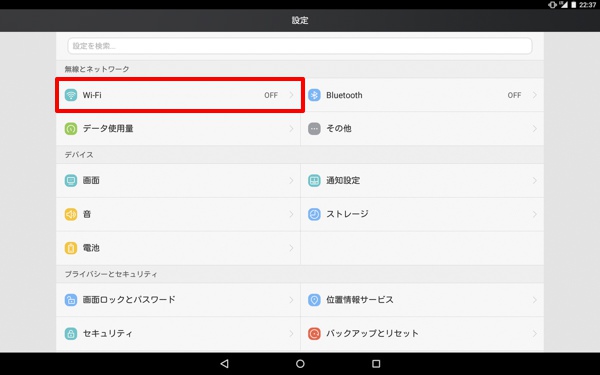Open 画面 row chevron
Screen dimensions: 600x375
point(291,181)
